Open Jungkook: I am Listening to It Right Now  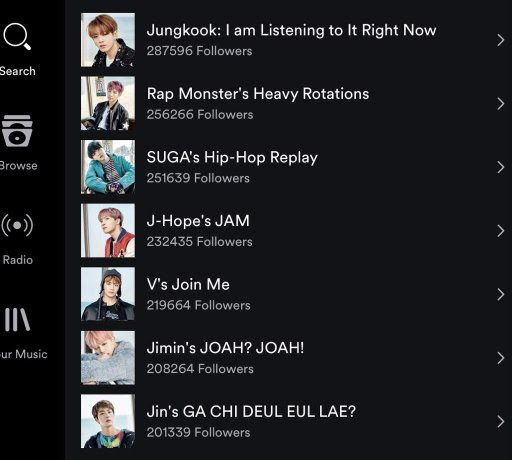click(291, 30)
